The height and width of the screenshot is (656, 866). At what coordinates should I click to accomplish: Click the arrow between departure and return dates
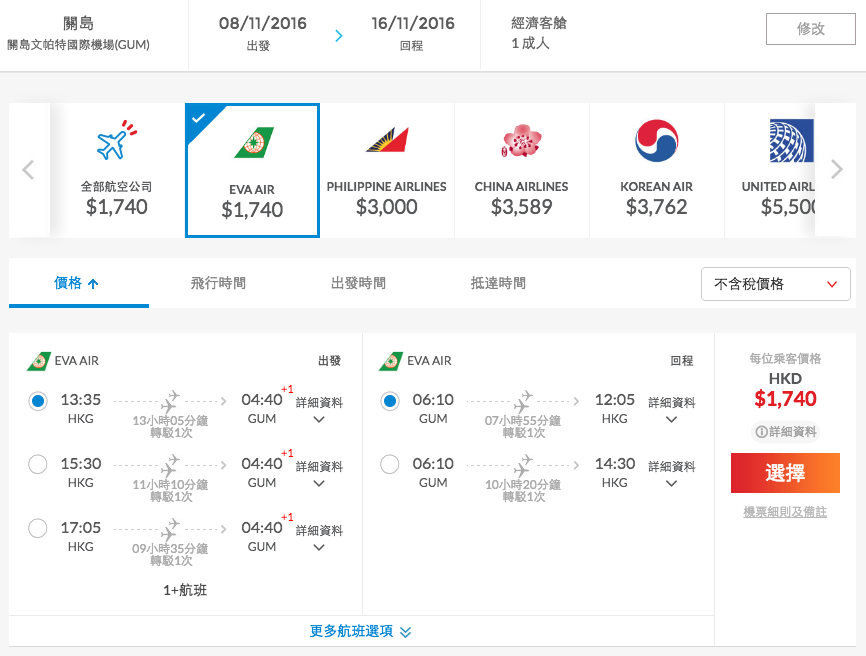(339, 36)
